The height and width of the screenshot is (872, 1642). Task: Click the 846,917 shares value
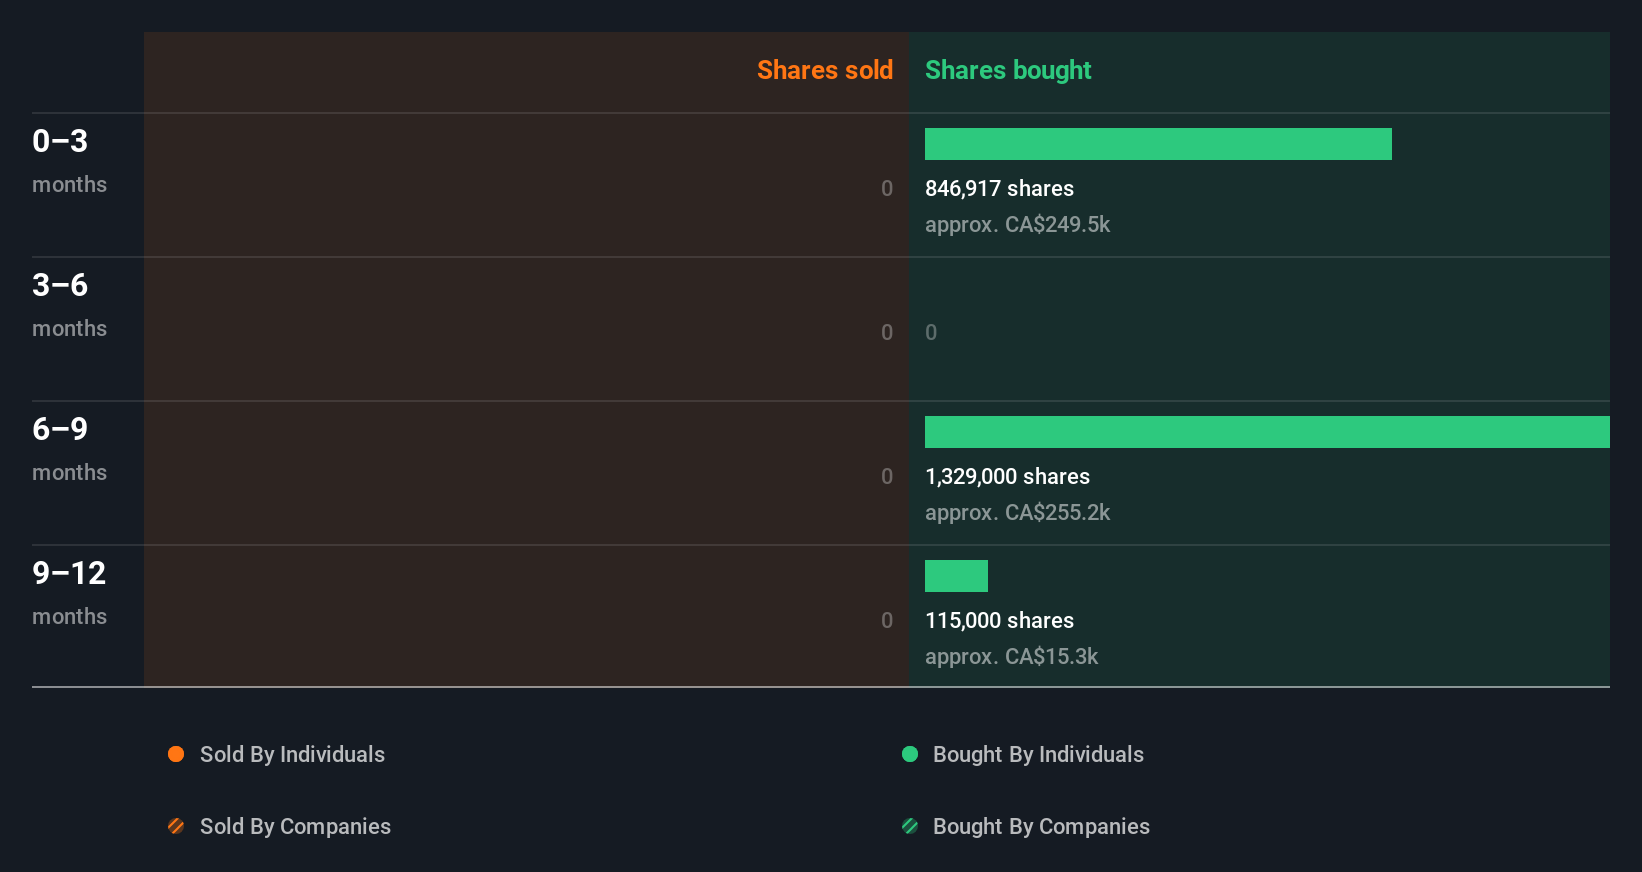[999, 188]
